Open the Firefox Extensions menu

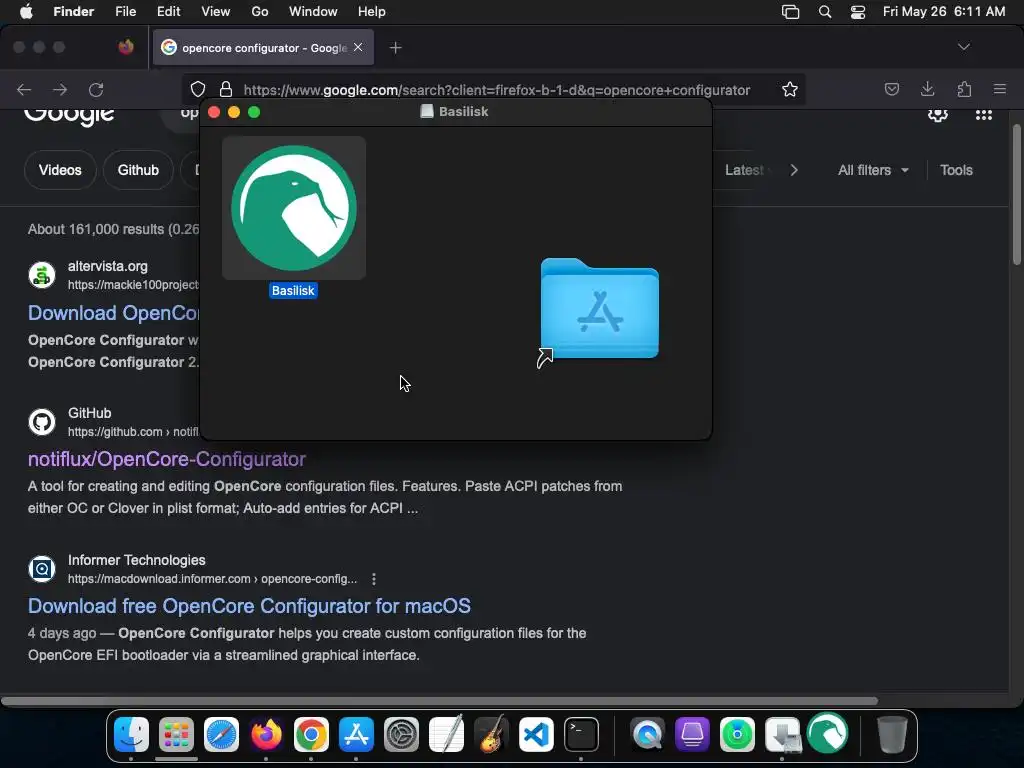[964, 89]
